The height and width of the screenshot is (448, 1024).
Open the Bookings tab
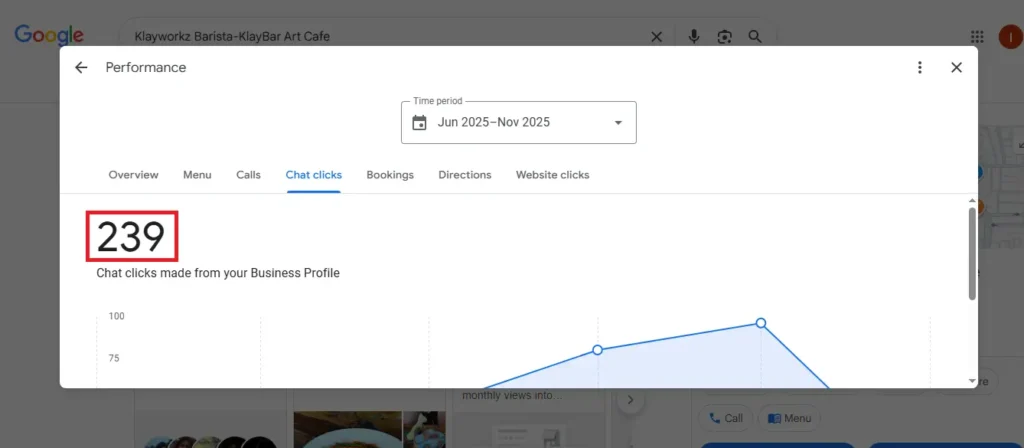click(x=390, y=175)
